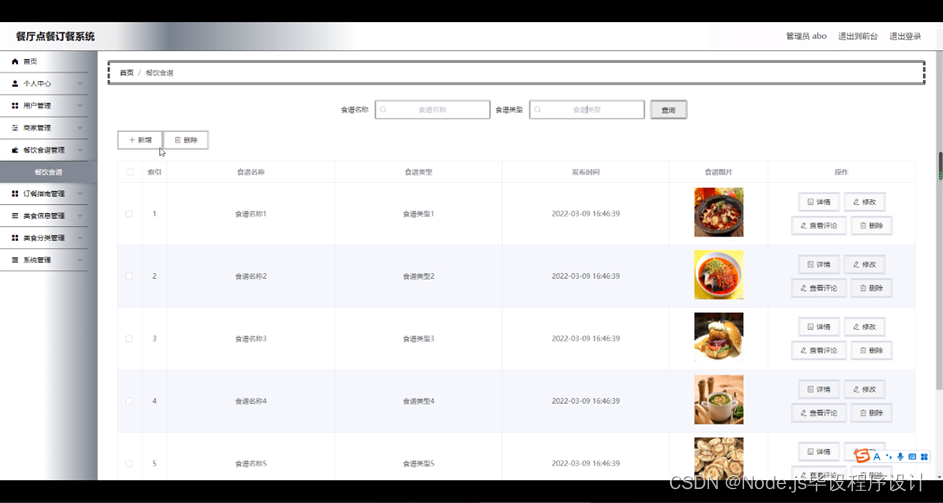943x503 pixels.
Task: Expand 订餐指南管理 using its chevron
Action: coord(80,194)
